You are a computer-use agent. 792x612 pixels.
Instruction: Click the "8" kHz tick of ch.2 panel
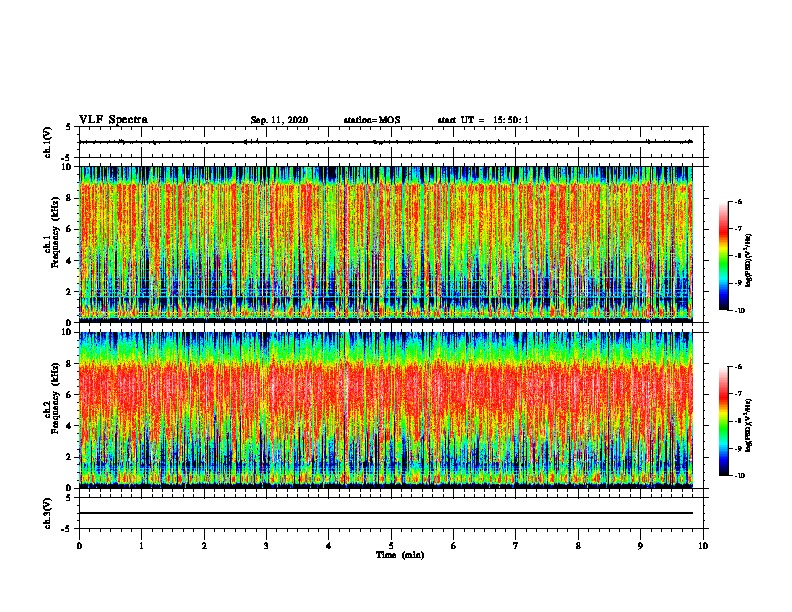[x=69, y=363]
